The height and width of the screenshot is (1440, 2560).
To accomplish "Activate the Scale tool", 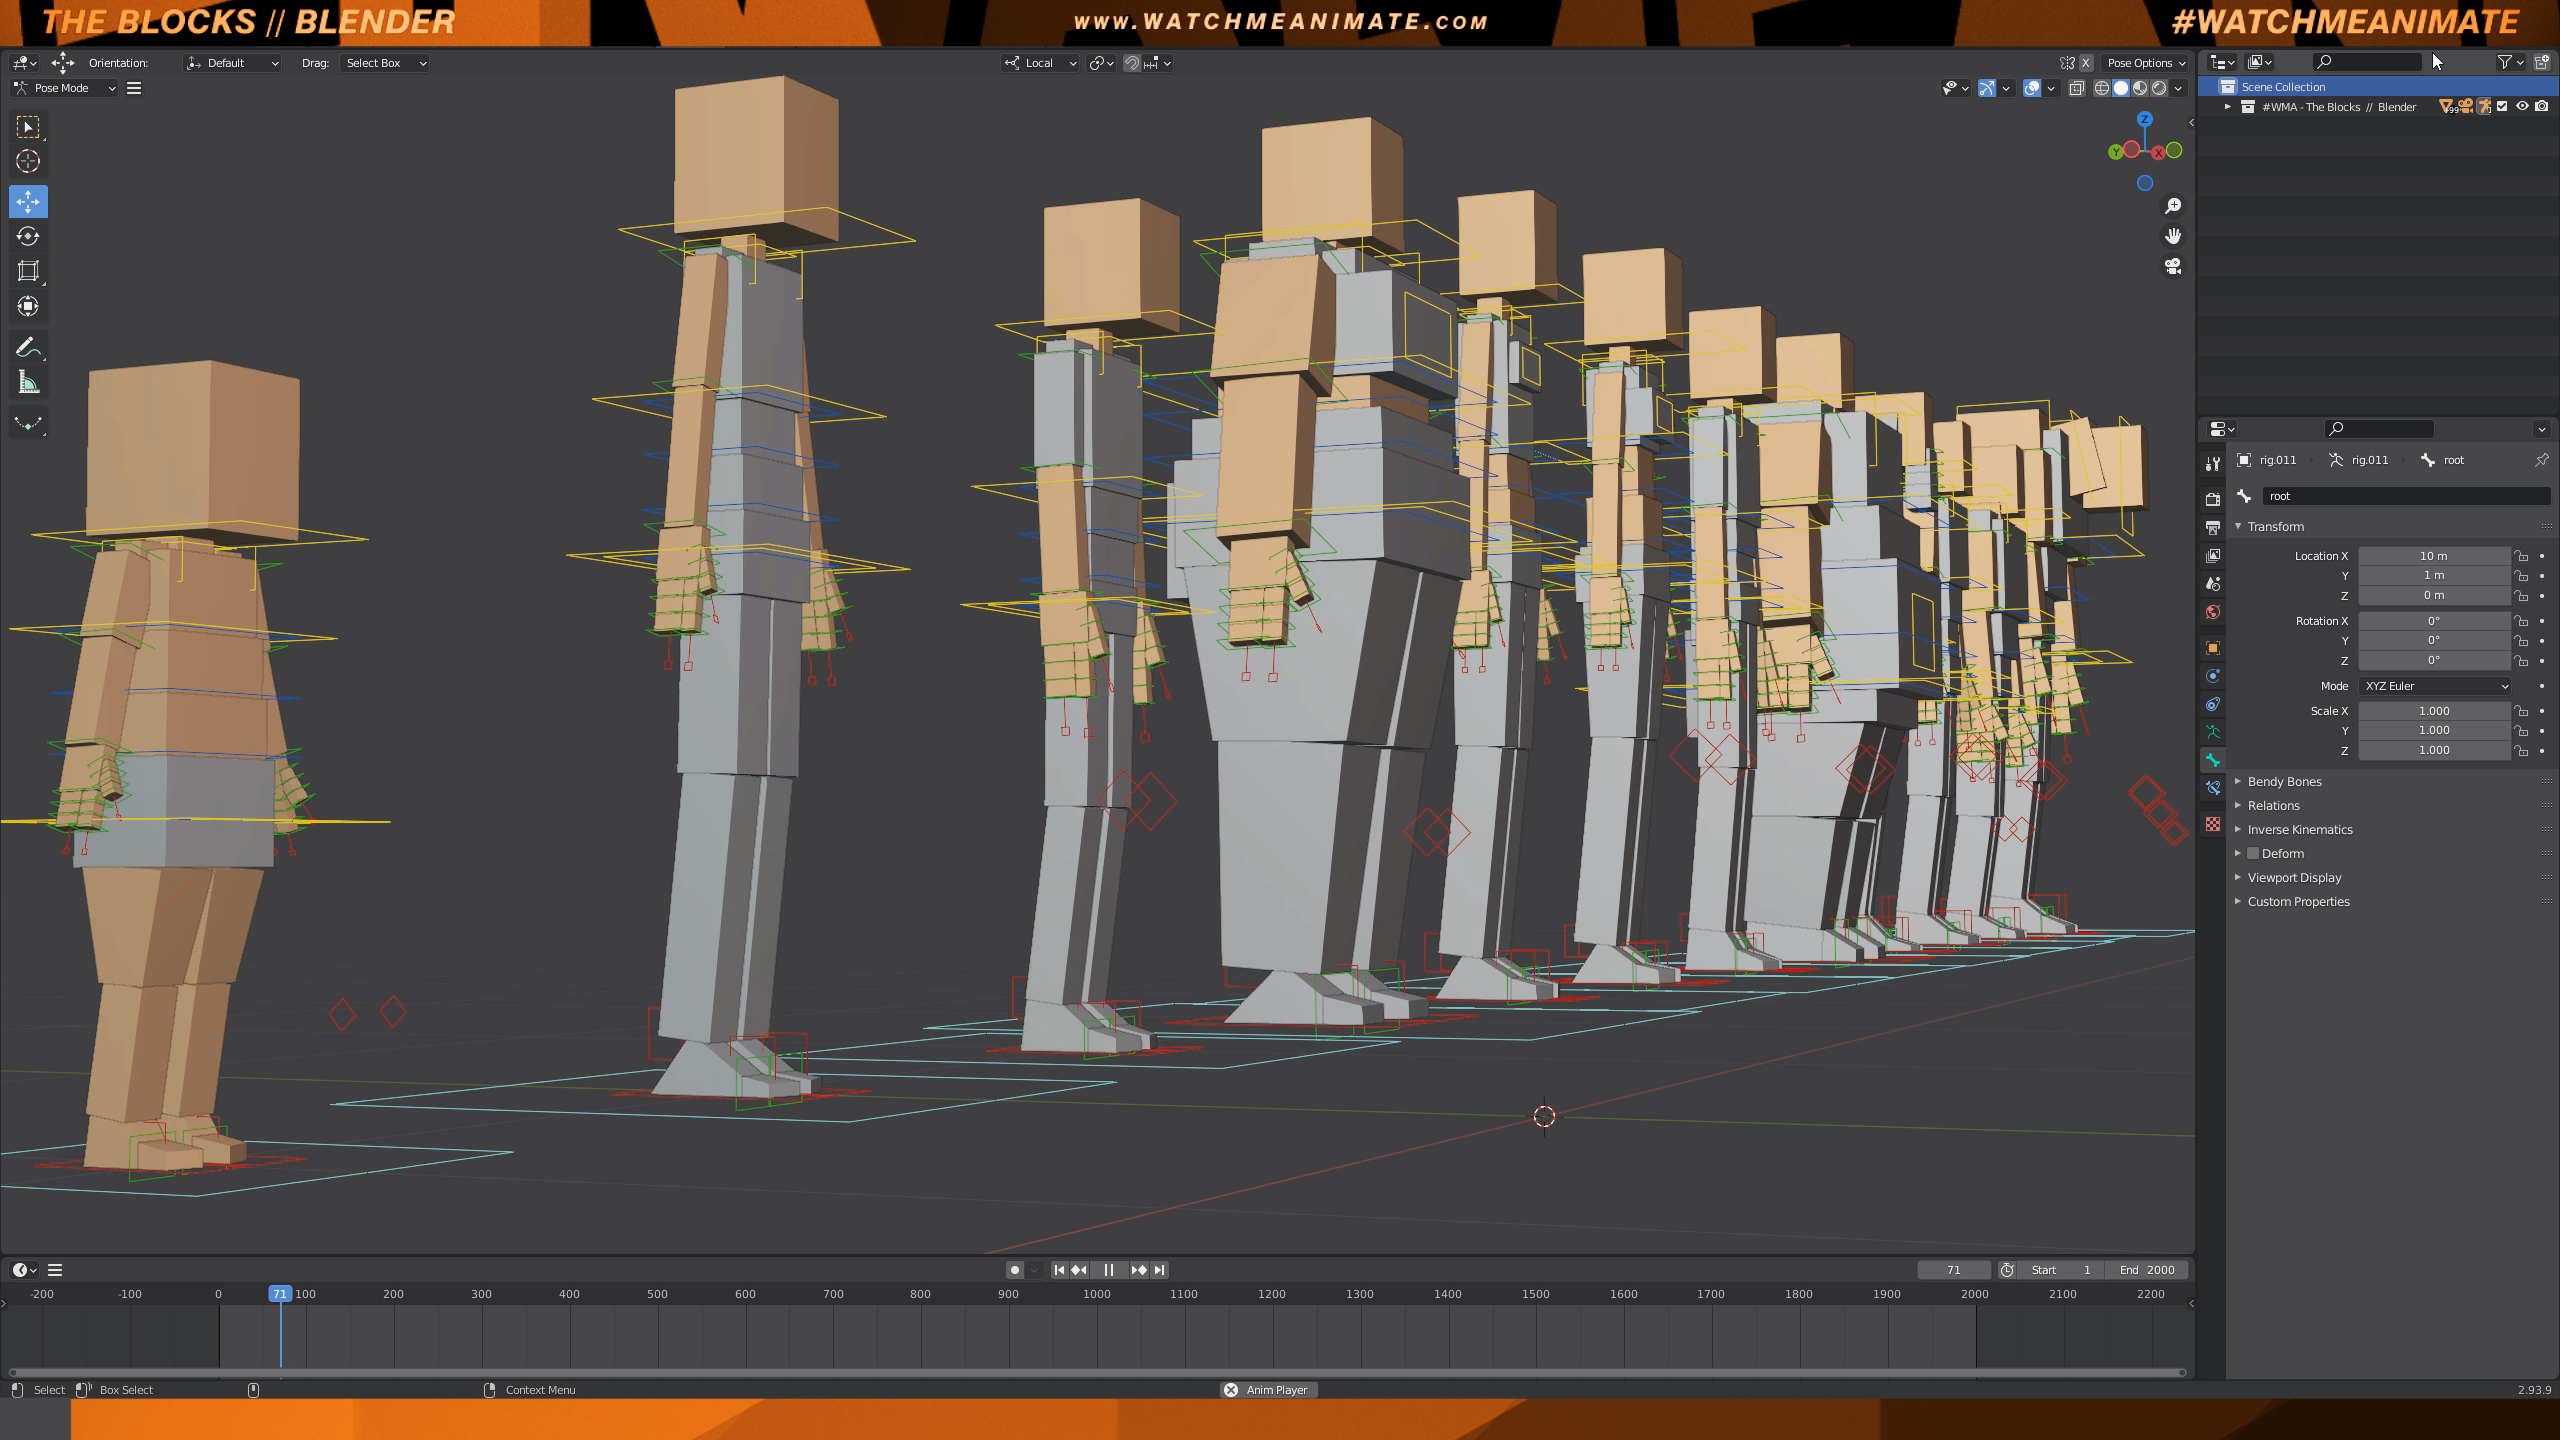I will coord(28,271).
